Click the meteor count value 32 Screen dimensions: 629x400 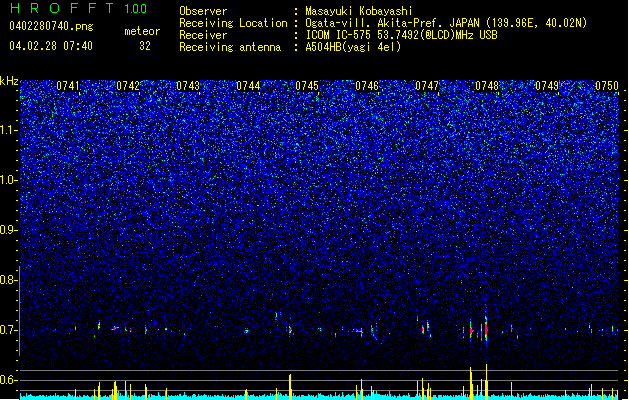pyautogui.click(x=145, y=46)
